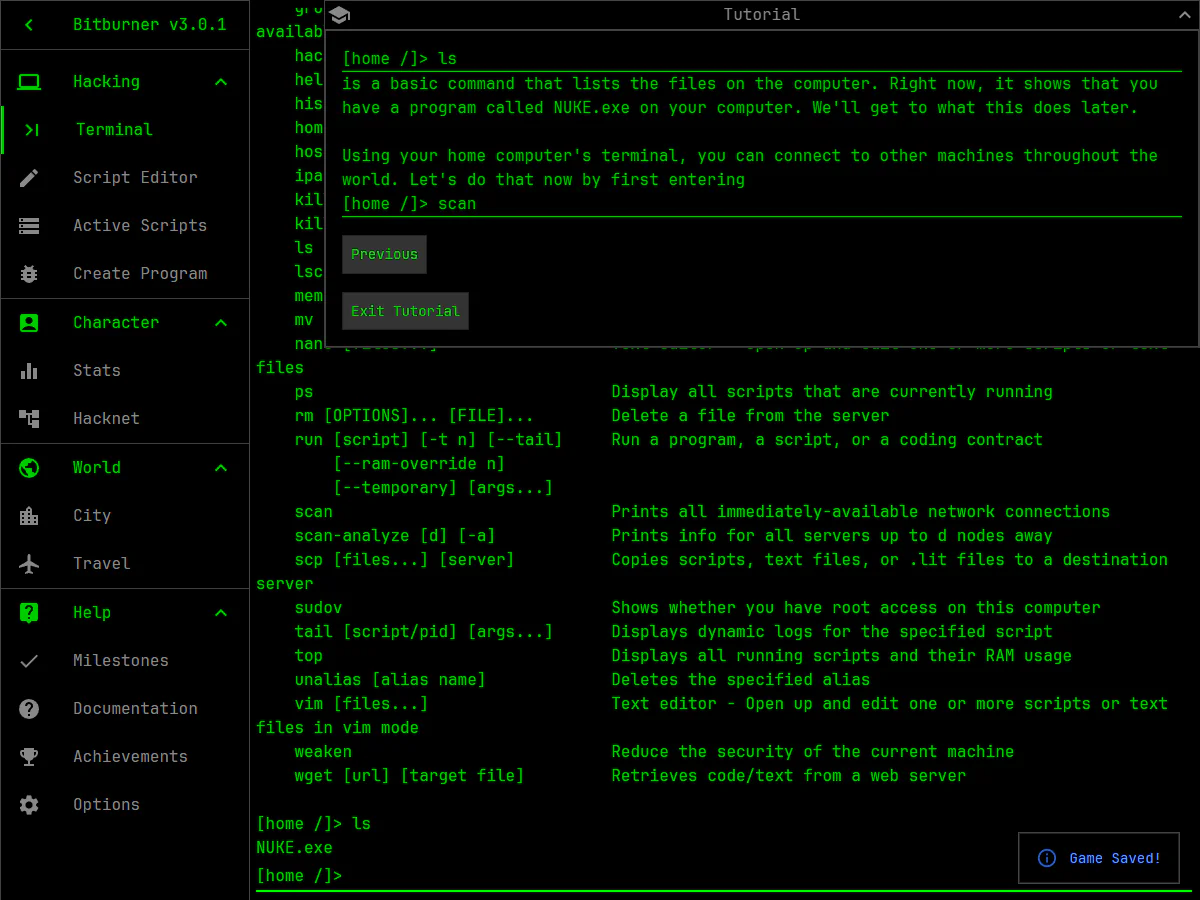The width and height of the screenshot is (1200, 900).
Task: Click the unalias [alias name] entry
Action: pyautogui.click(x=390, y=680)
